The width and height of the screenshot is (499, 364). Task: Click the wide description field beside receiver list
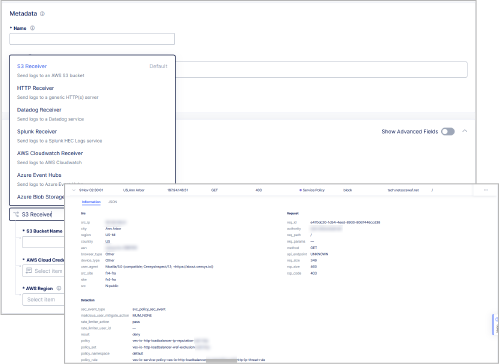click(x=321, y=69)
